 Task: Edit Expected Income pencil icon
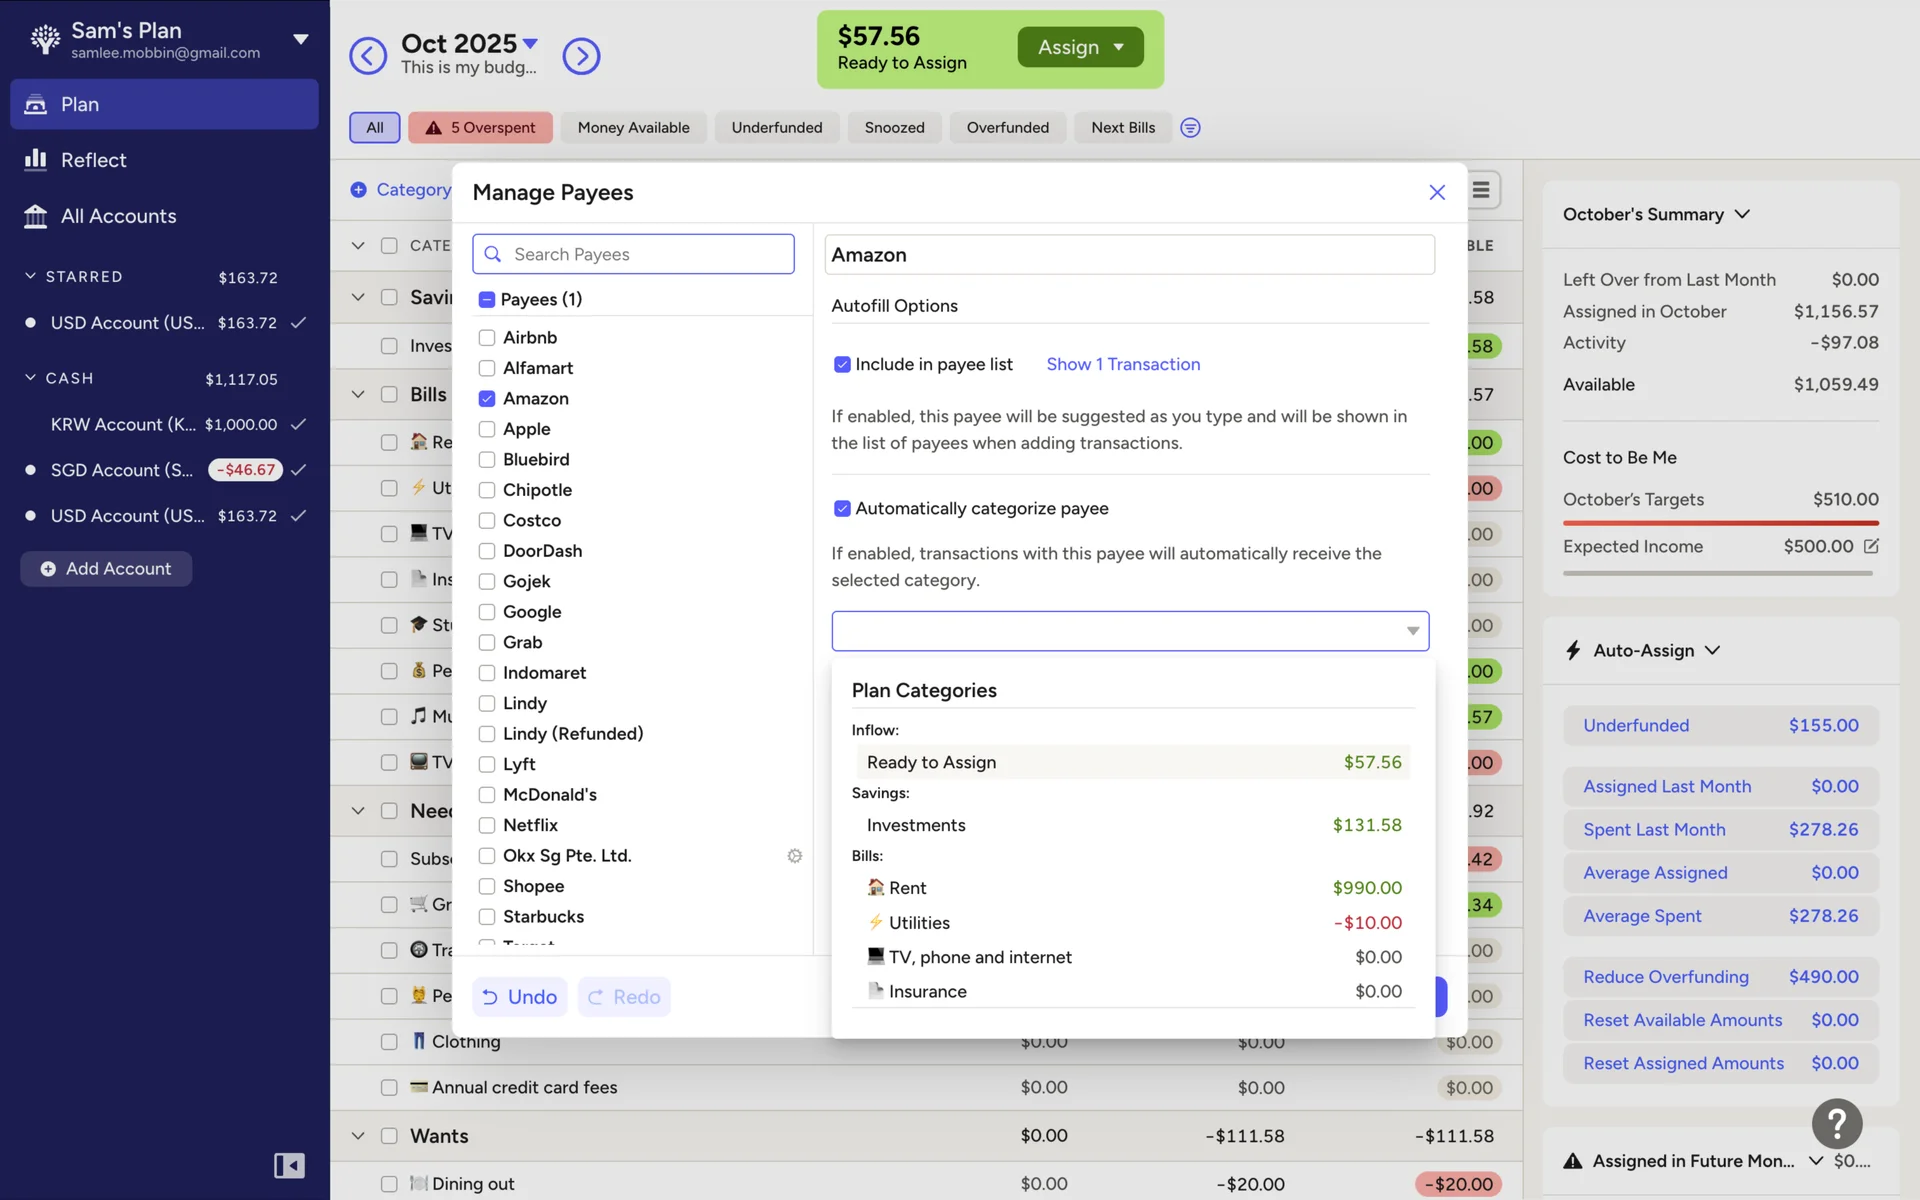1871,546
